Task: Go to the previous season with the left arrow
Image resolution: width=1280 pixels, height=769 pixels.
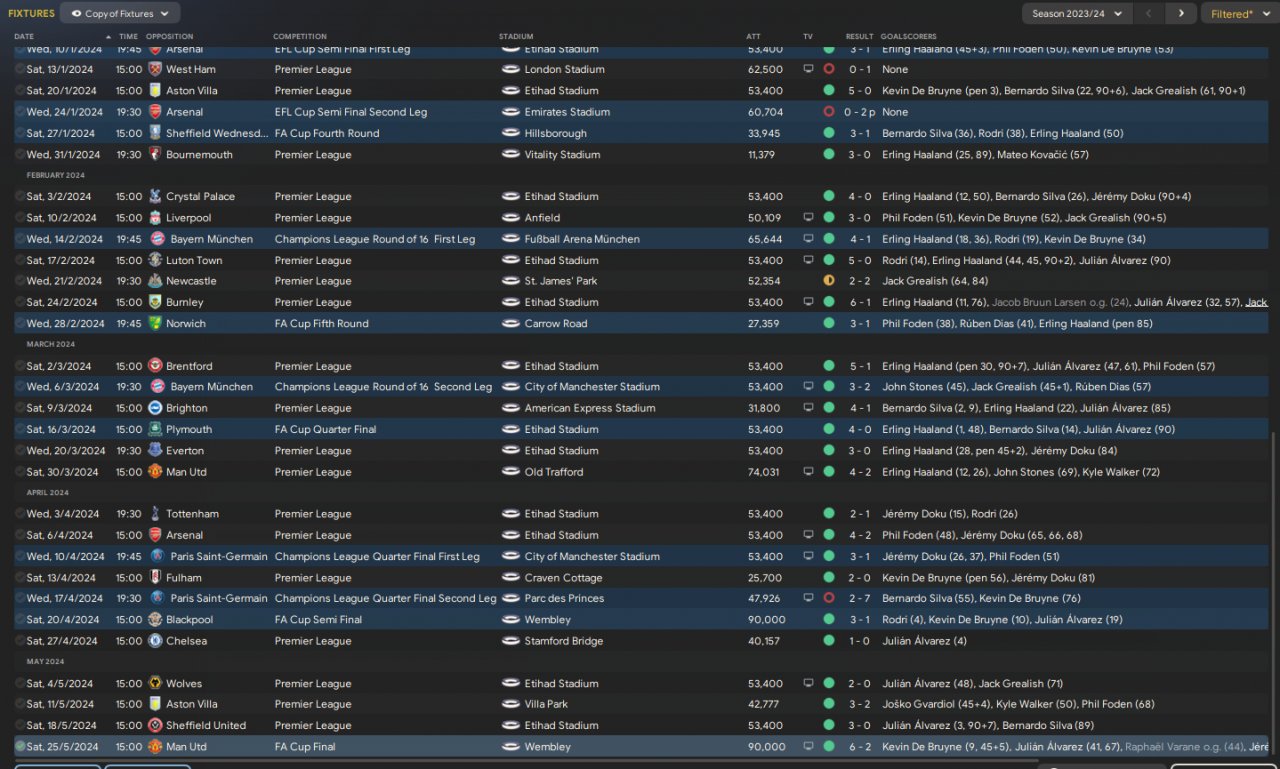Action: (1149, 14)
